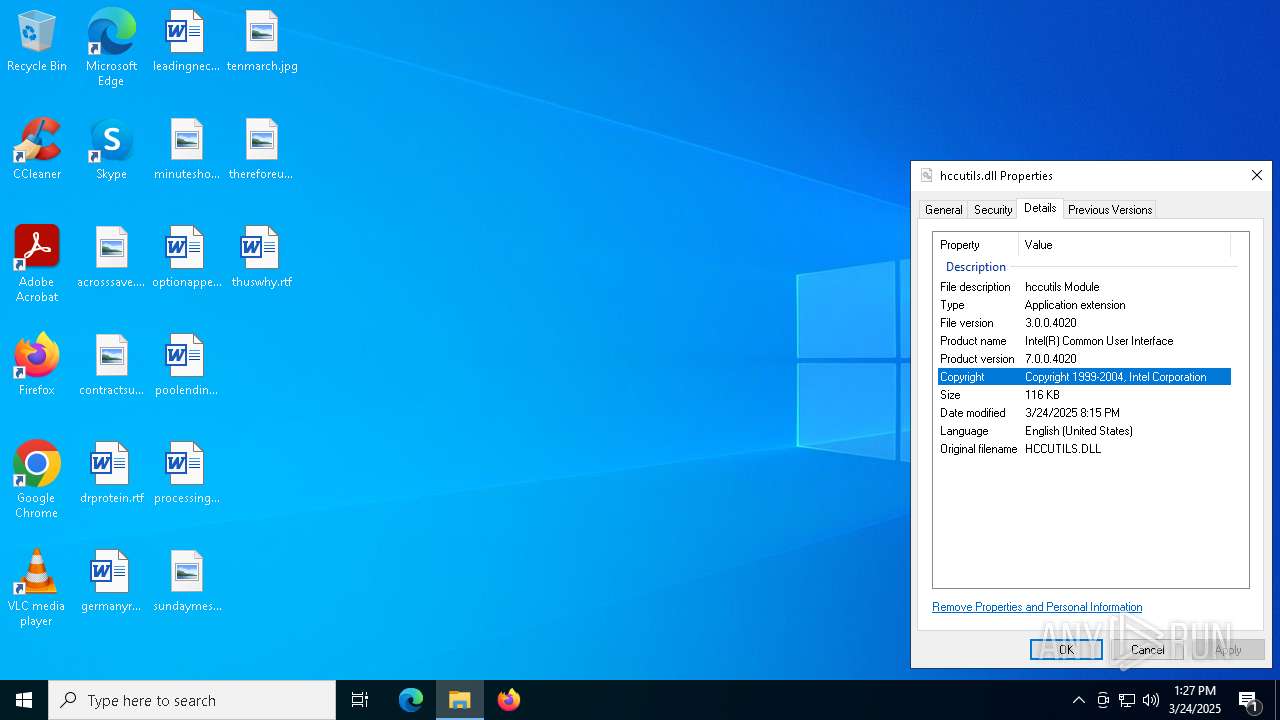Select the Firefox desktop shortcut
Image resolution: width=1280 pixels, height=720 pixels.
tap(37, 366)
